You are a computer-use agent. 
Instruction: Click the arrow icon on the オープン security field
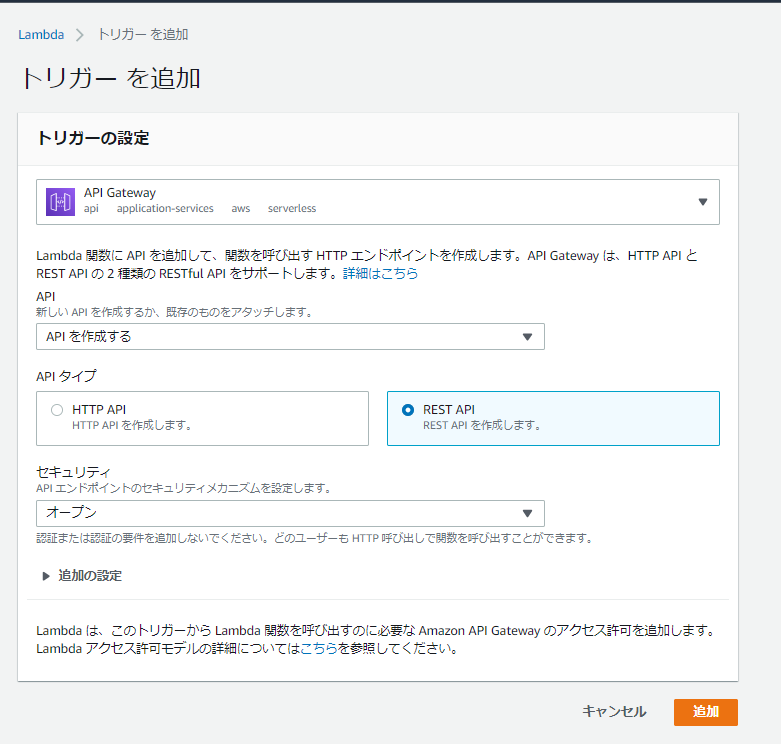[x=528, y=514]
